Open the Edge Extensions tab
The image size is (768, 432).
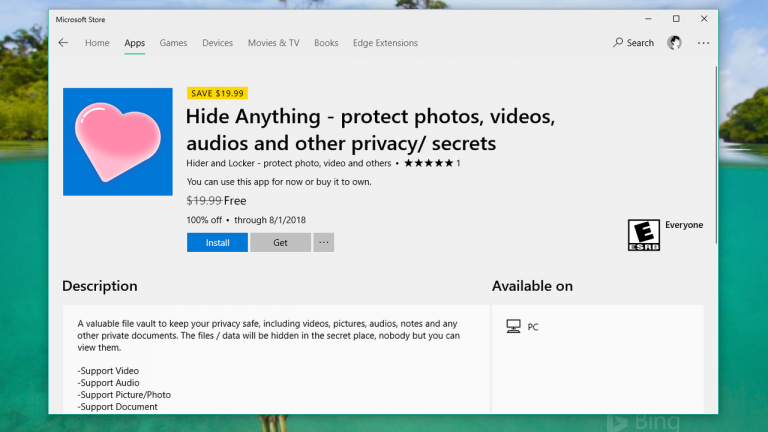pyautogui.click(x=385, y=43)
